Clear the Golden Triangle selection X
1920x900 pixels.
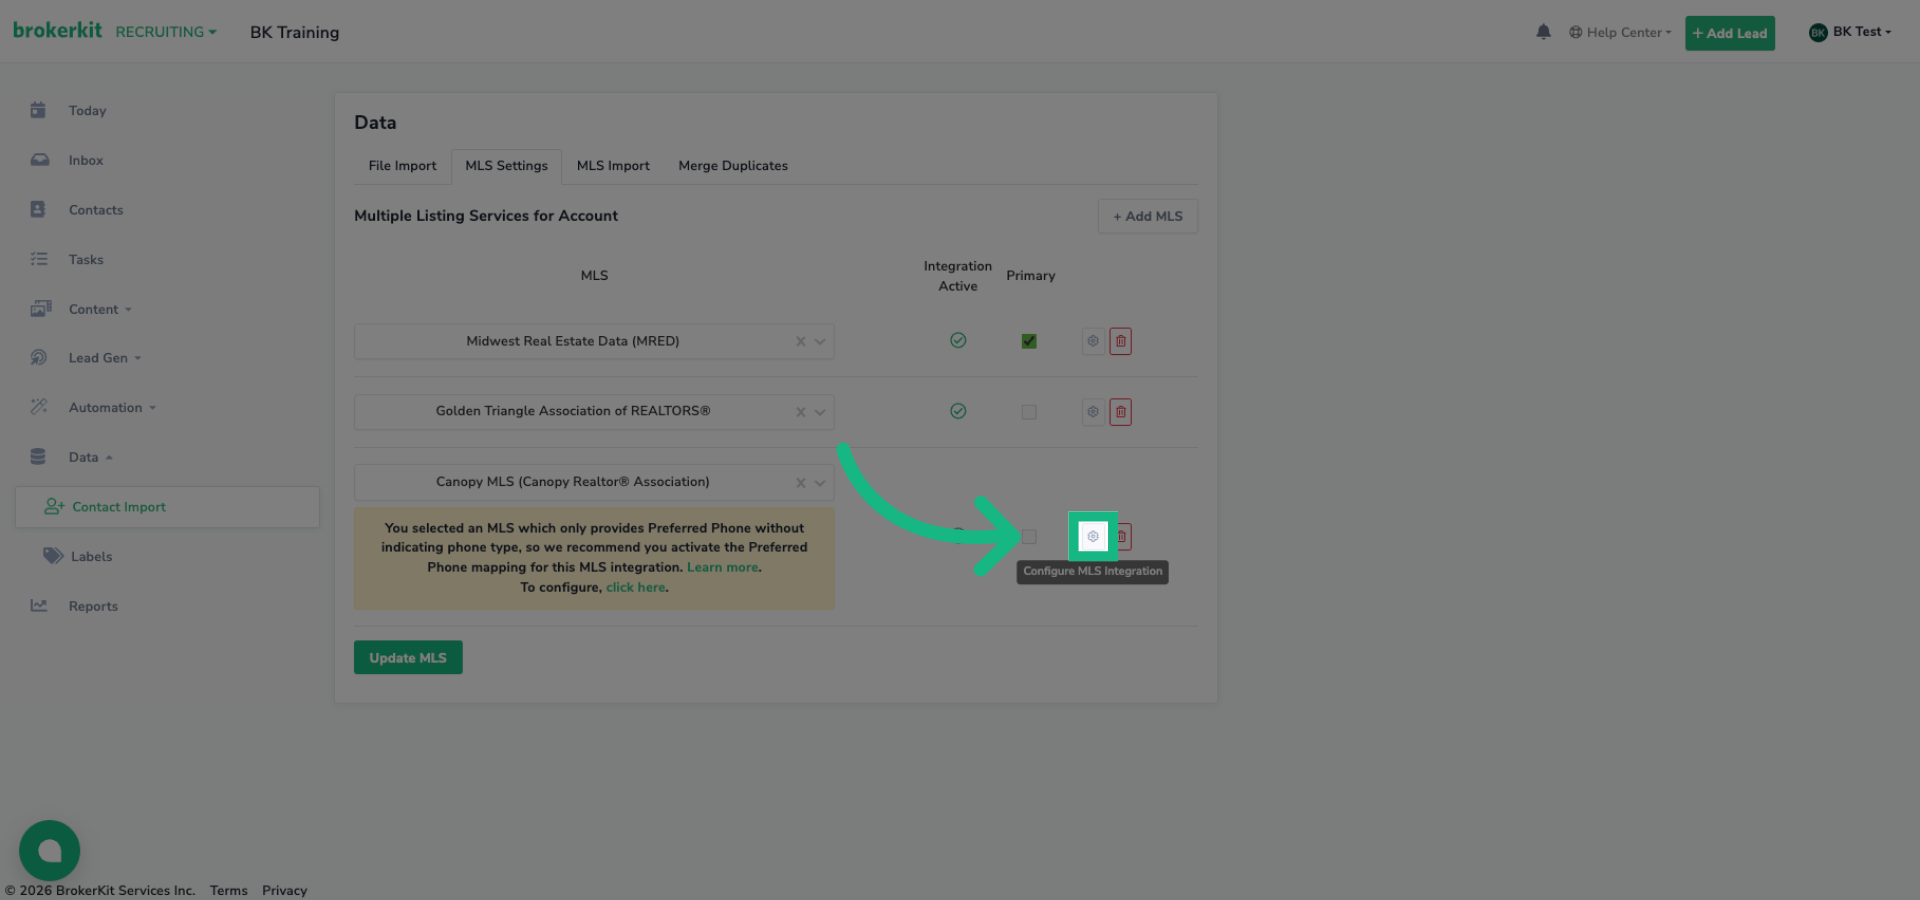click(800, 412)
